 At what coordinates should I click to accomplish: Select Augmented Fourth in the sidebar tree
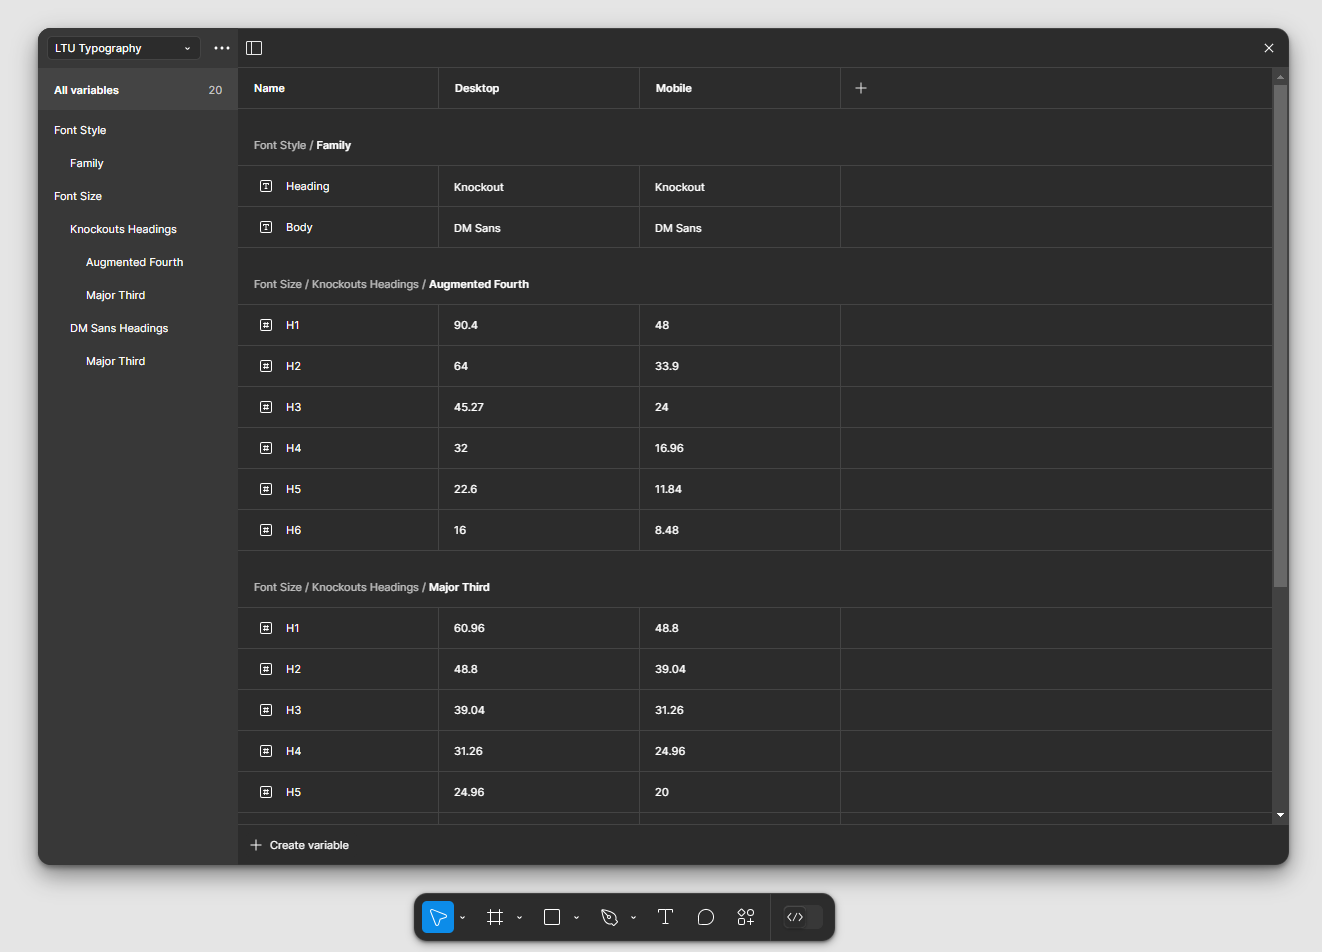click(x=134, y=261)
